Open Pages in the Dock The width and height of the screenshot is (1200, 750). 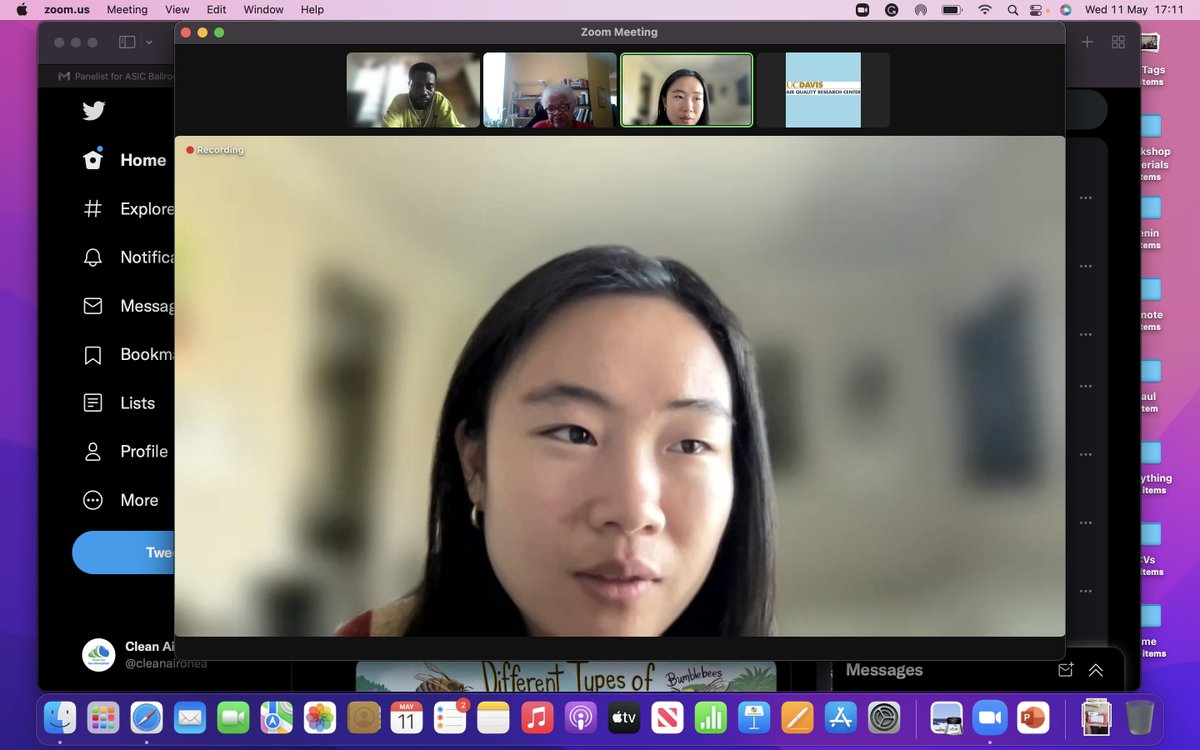[x=797, y=717]
